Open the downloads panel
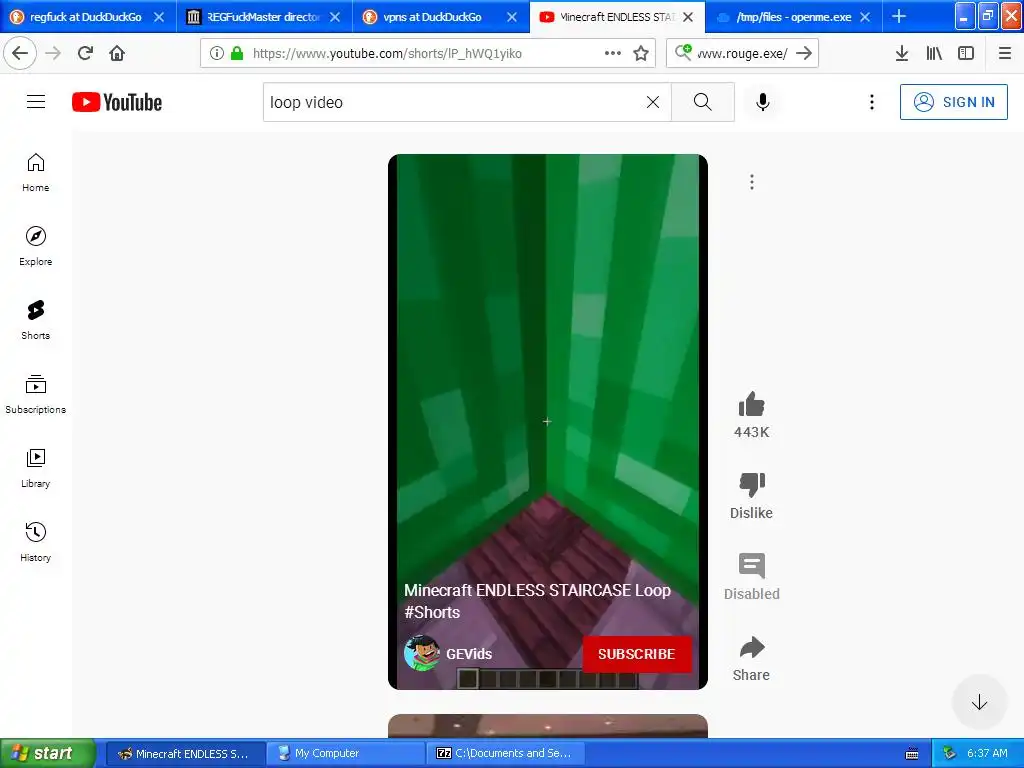 click(x=901, y=53)
